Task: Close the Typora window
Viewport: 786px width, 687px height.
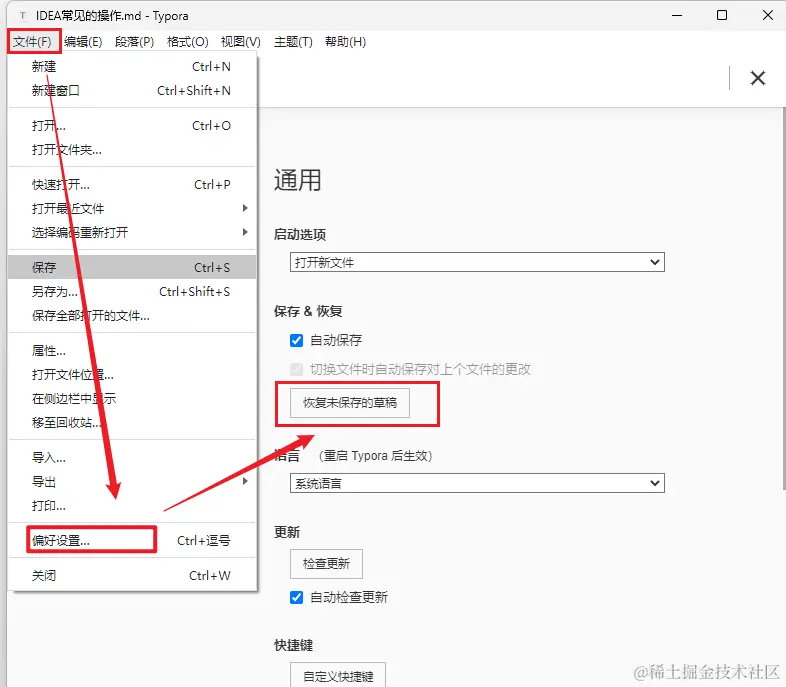Action: (x=767, y=16)
